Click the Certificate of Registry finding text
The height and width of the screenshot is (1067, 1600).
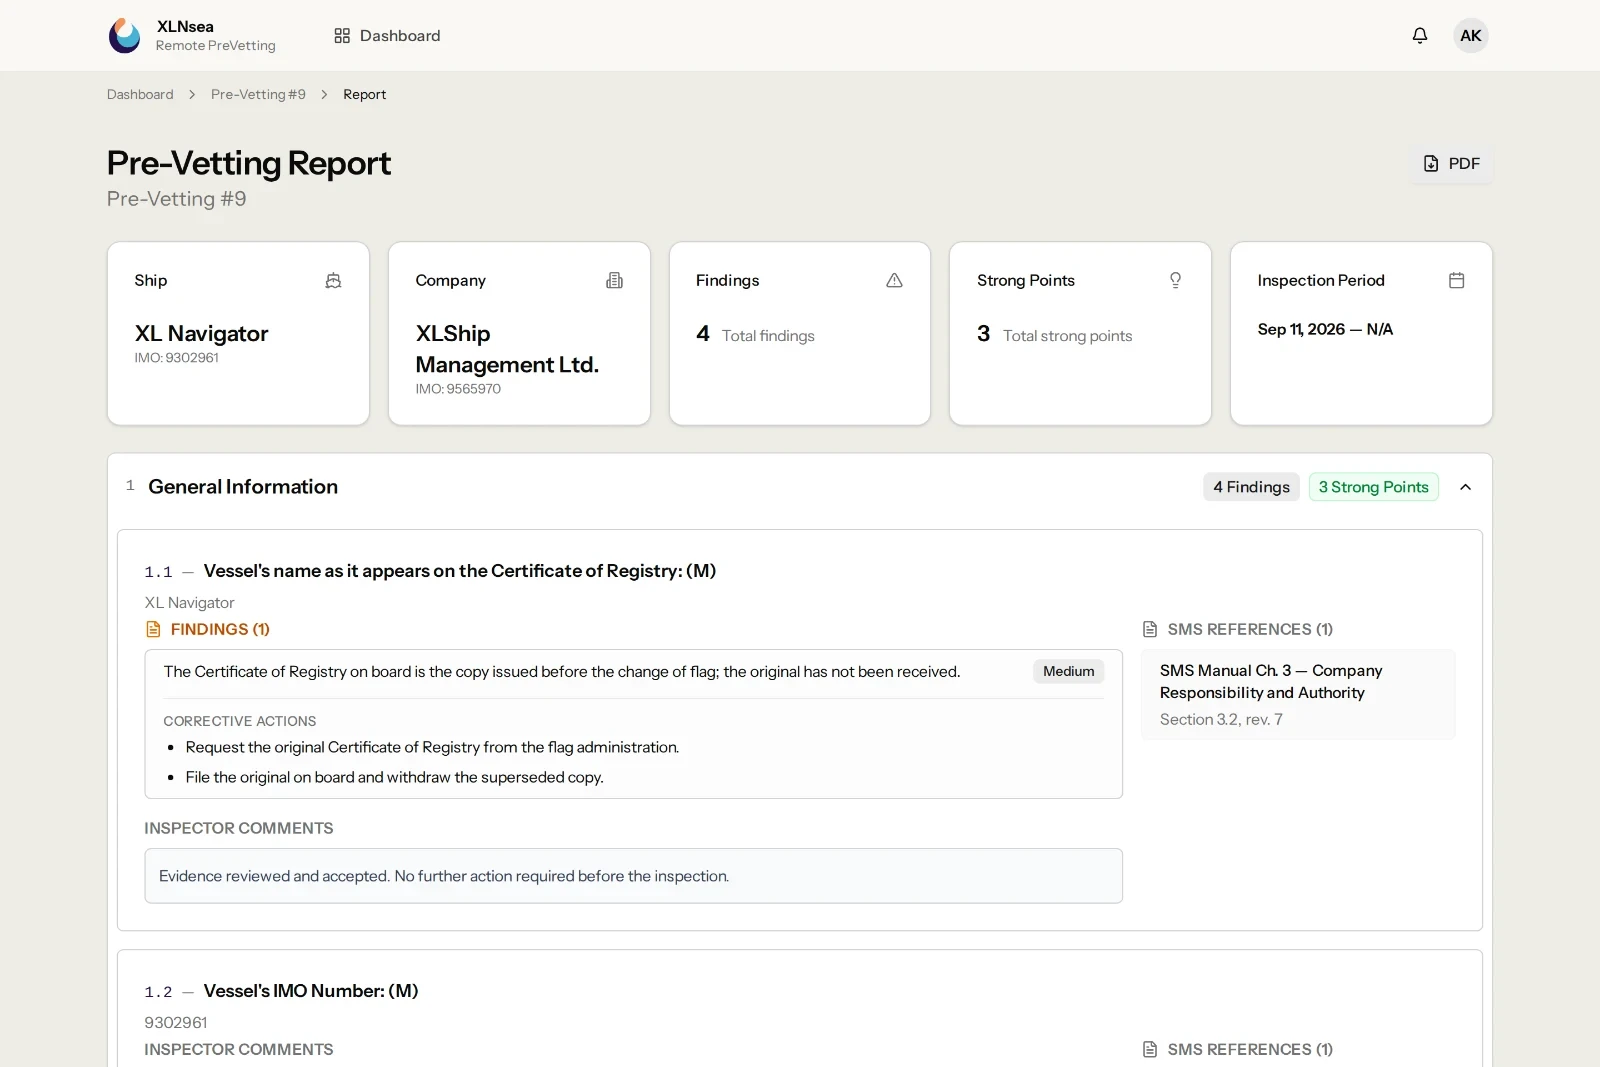(562, 672)
